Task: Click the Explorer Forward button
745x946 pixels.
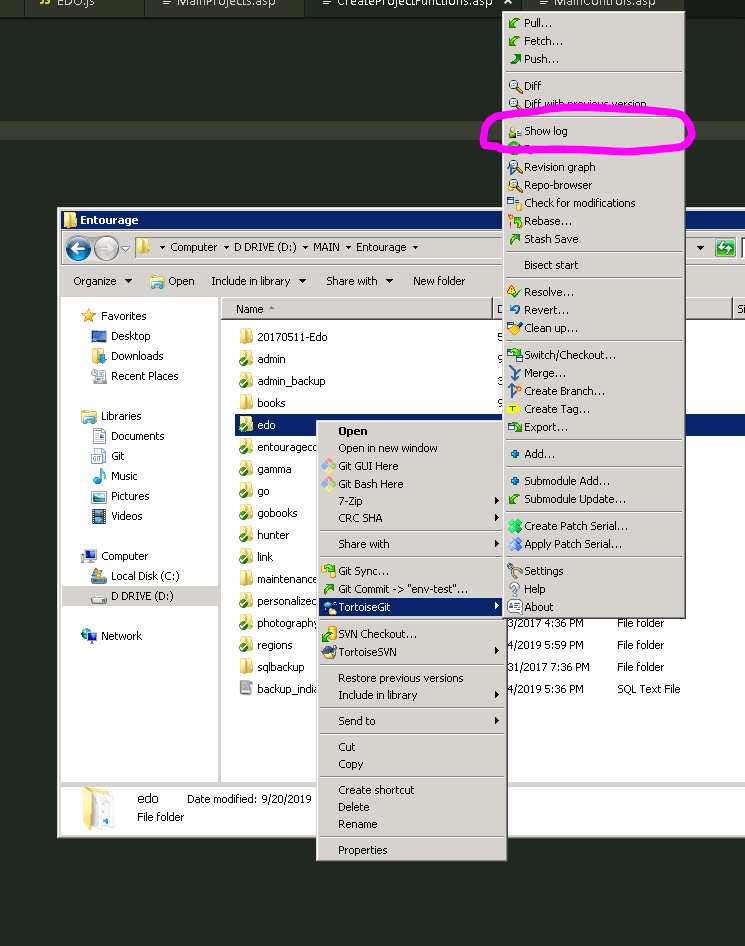Action: (106, 249)
